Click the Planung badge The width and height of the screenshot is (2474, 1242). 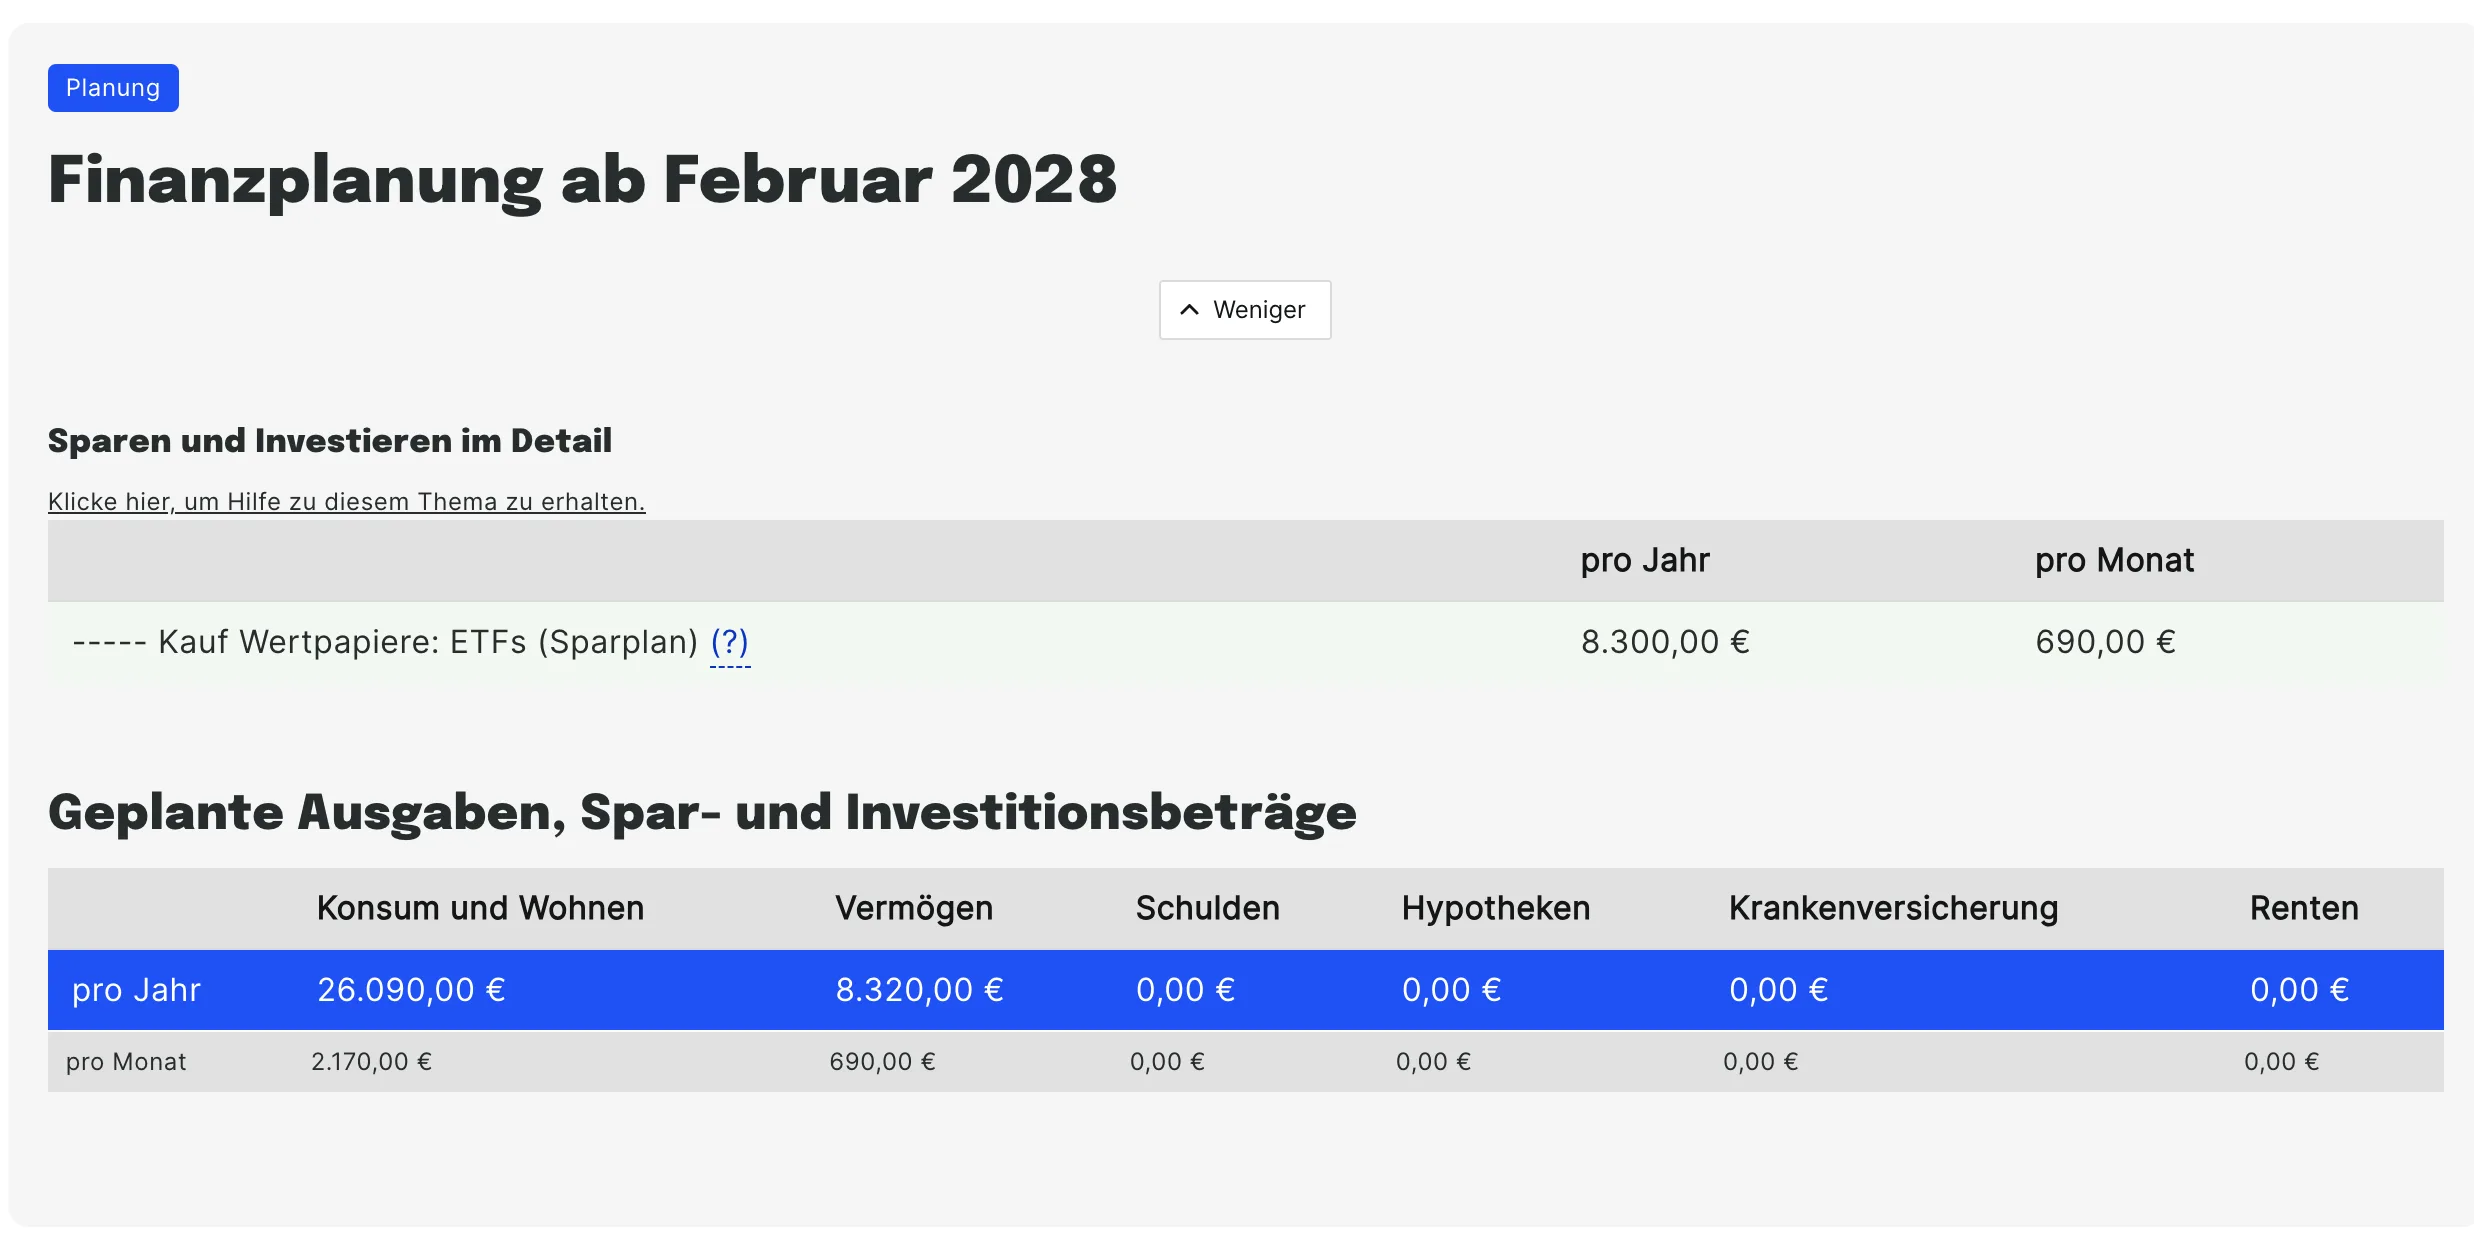(113, 88)
